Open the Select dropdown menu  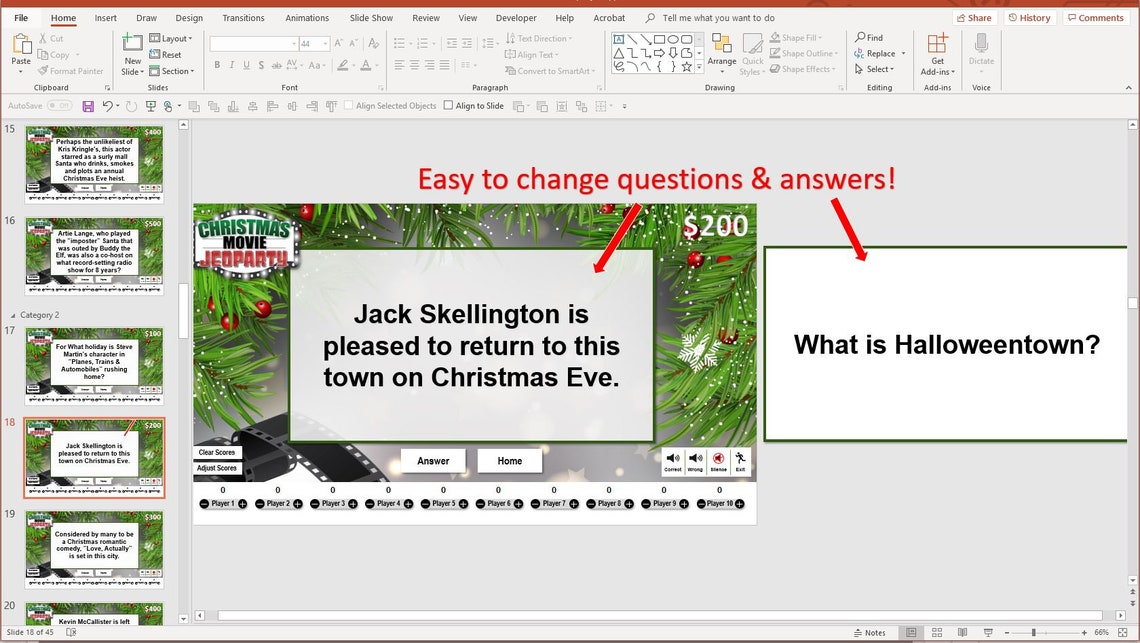877,69
